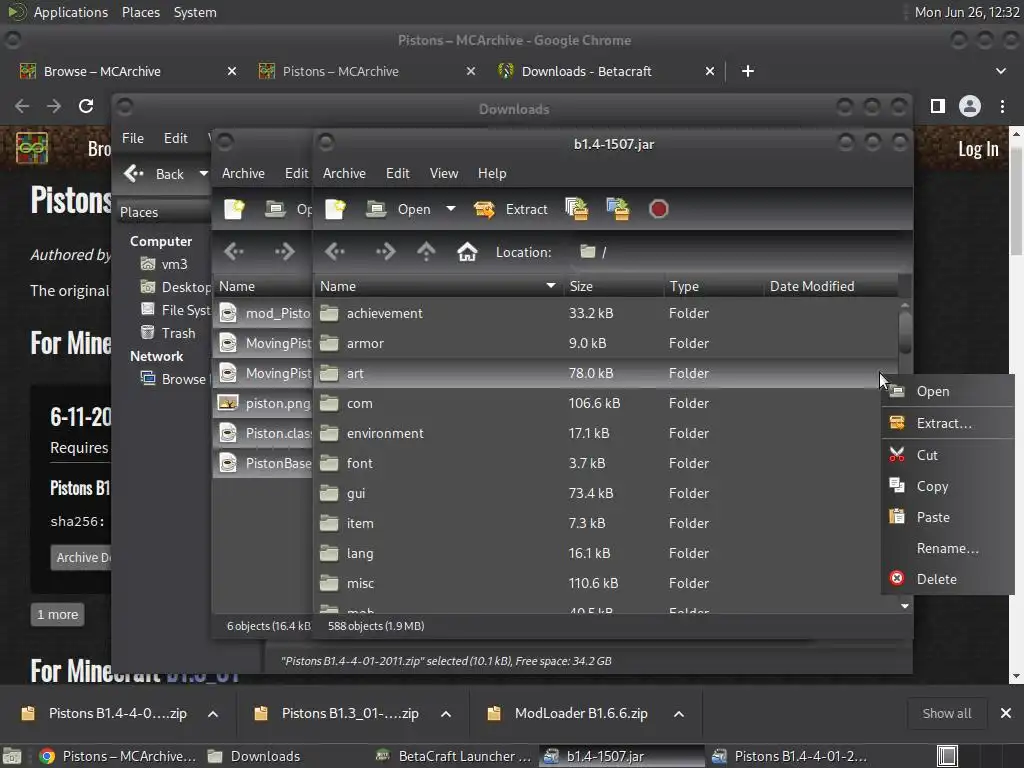Image resolution: width=1024 pixels, height=768 pixels.
Task: Go forward in b1.4-1507.jar archive navigation
Action: click(385, 251)
